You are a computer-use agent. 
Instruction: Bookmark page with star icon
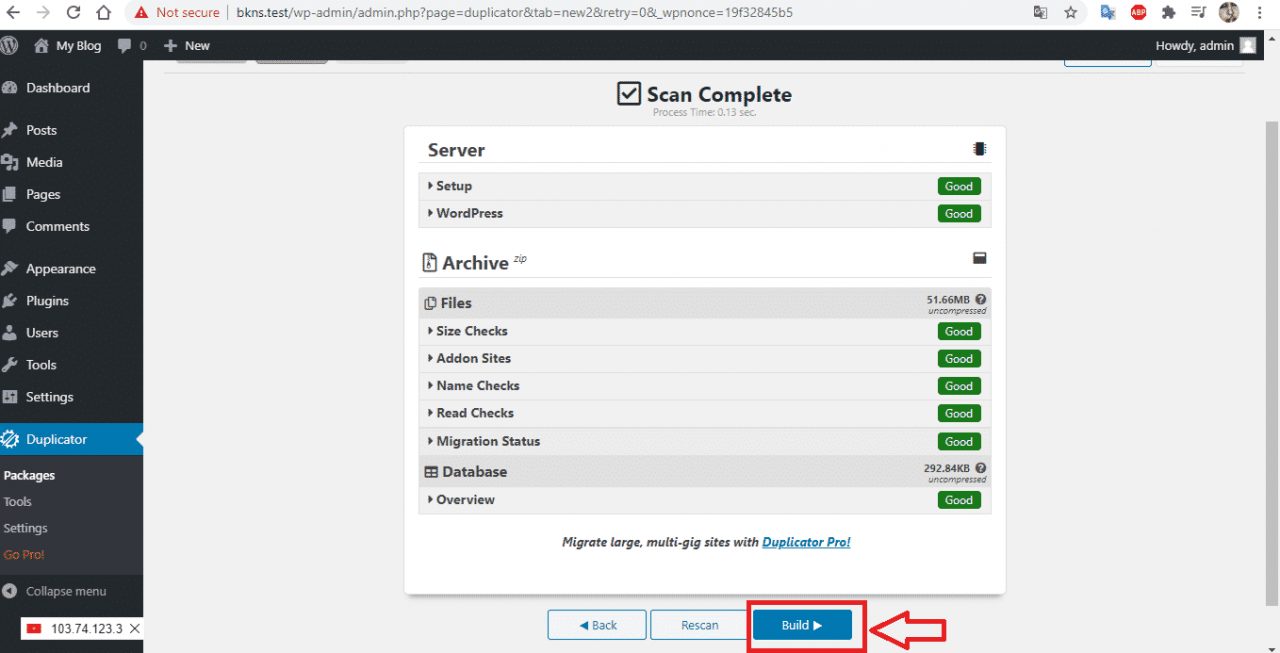tap(1071, 13)
